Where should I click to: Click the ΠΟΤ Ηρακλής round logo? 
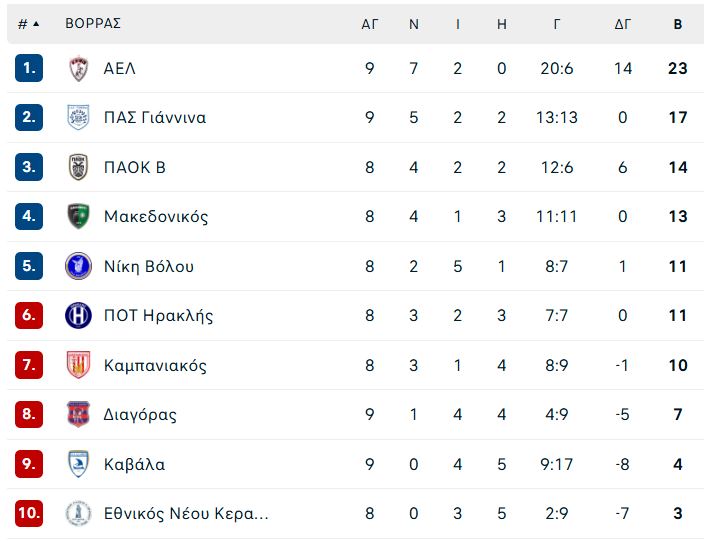pyautogui.click(x=78, y=315)
